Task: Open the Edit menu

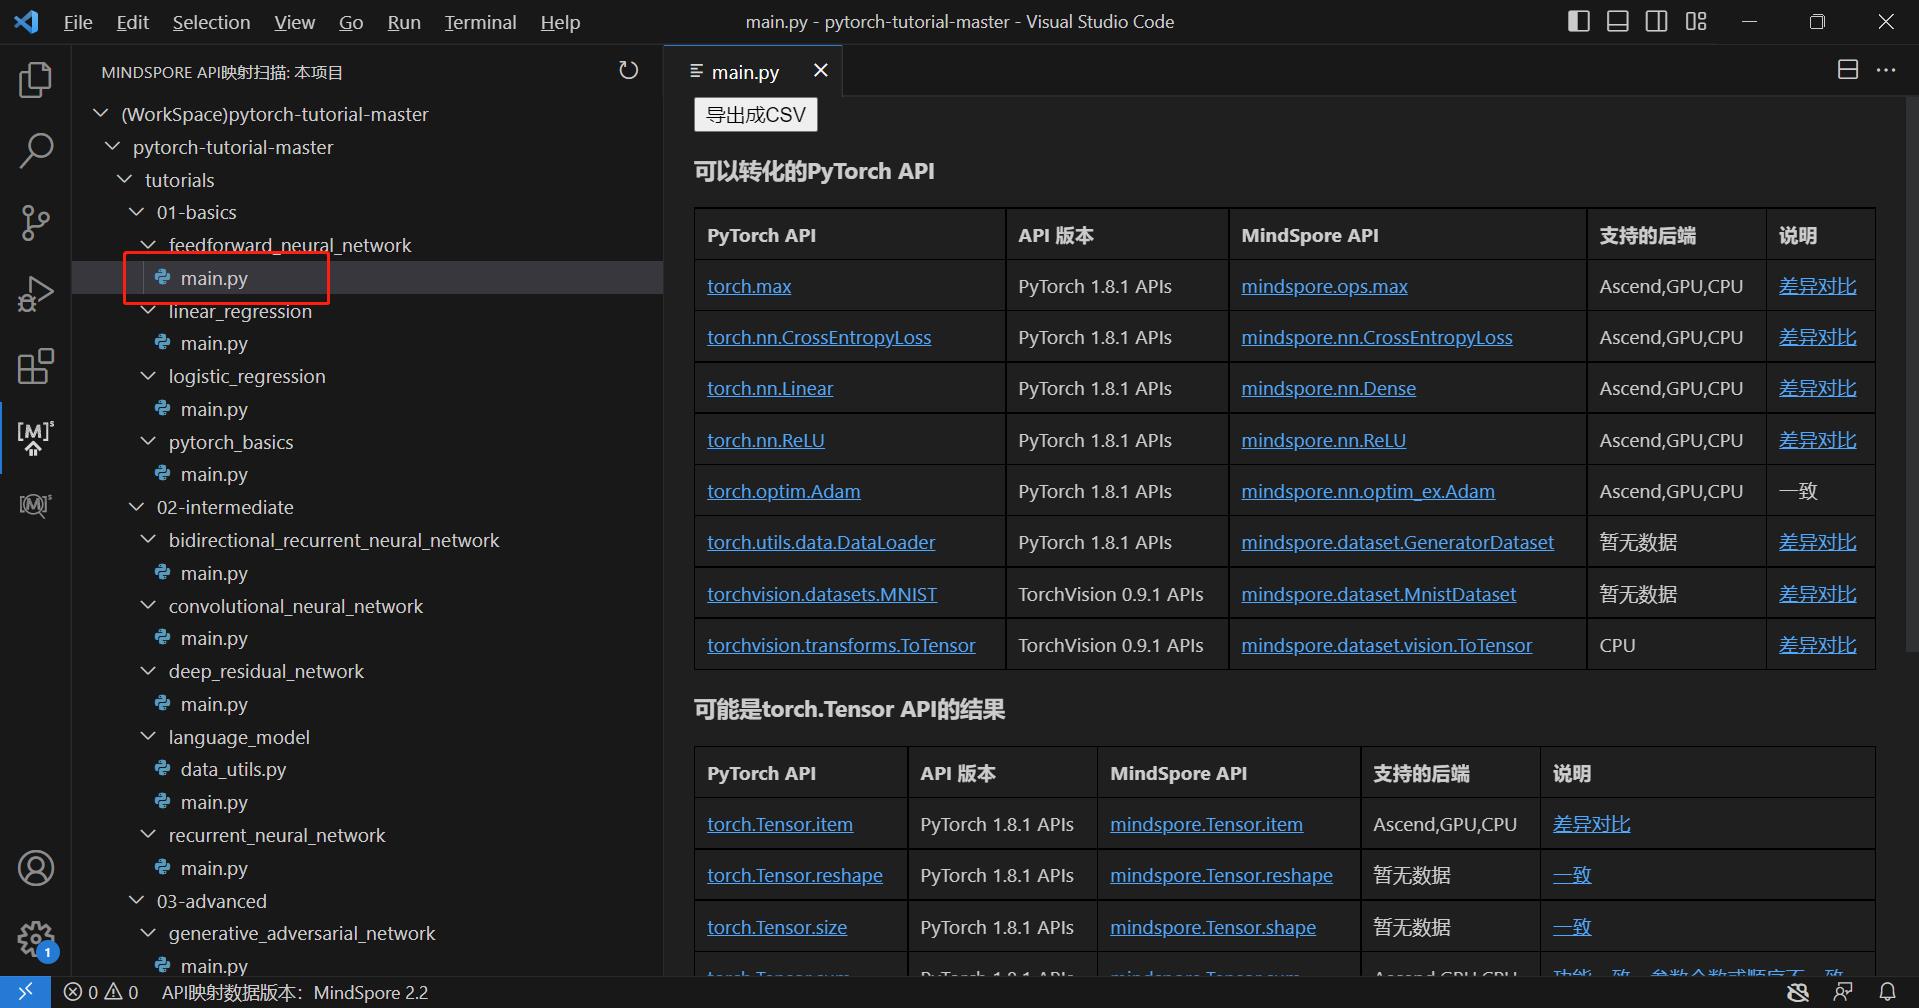Action: click(x=132, y=22)
